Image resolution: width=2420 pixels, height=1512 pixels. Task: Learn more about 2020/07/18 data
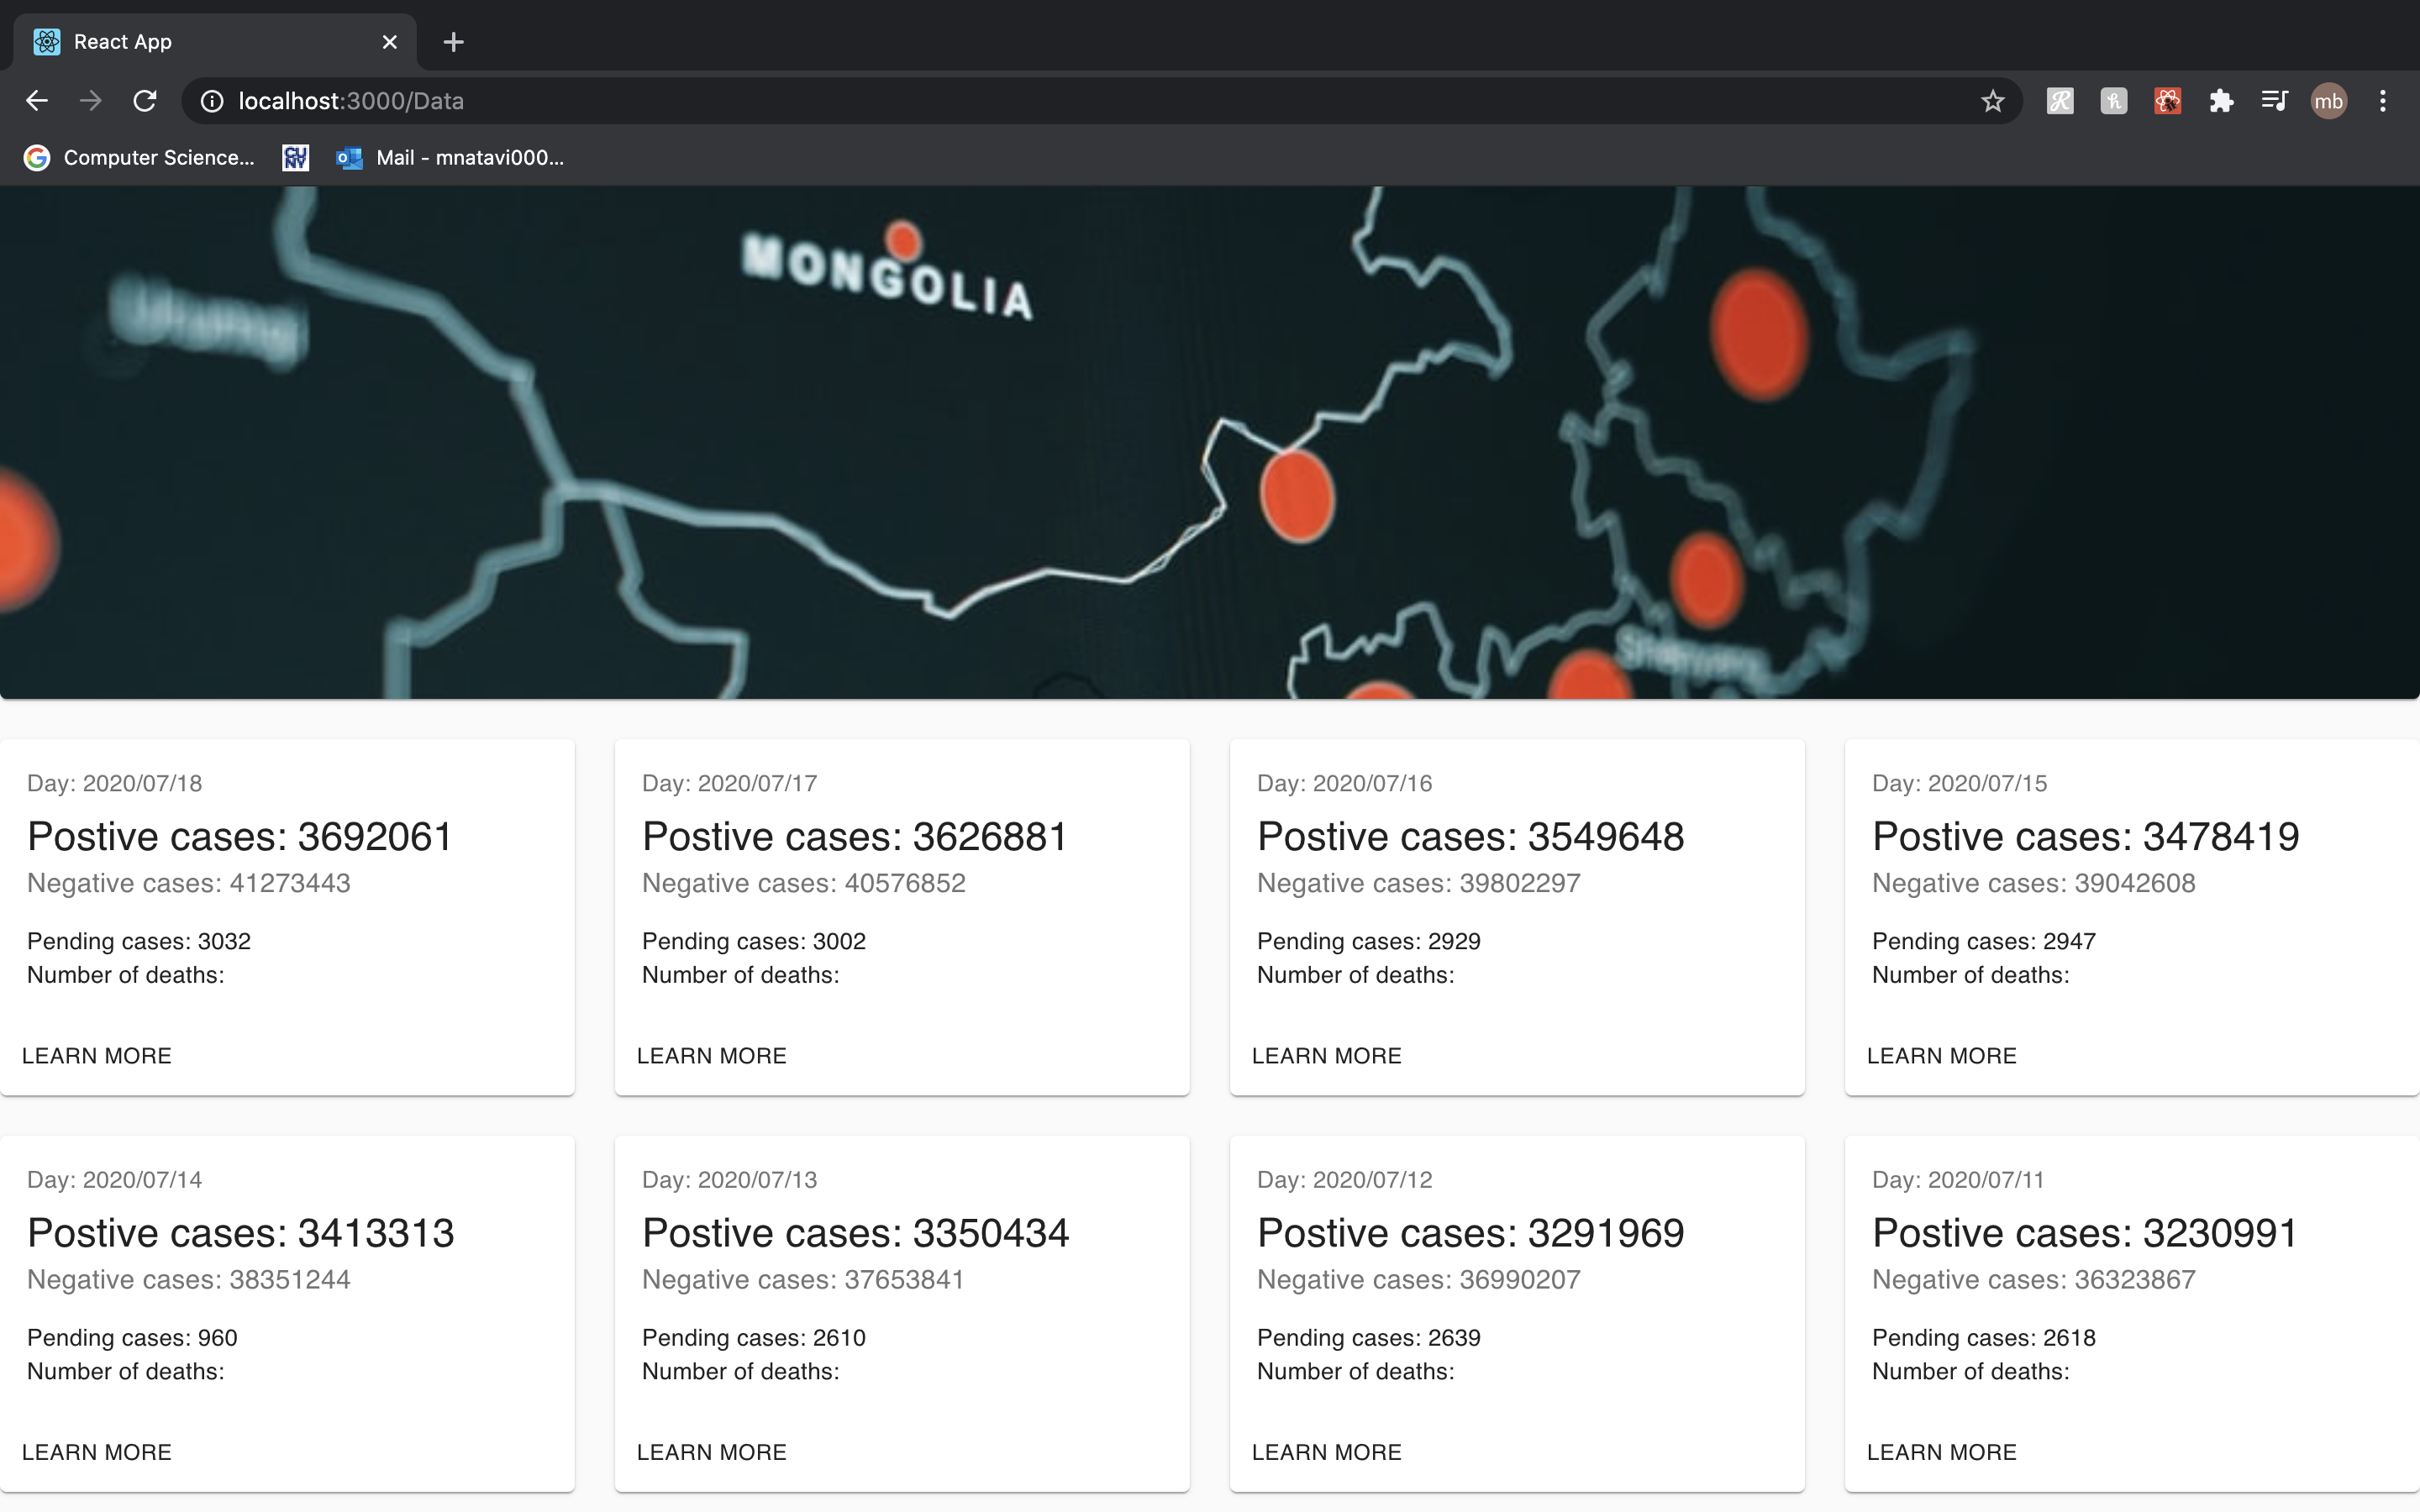pos(97,1056)
